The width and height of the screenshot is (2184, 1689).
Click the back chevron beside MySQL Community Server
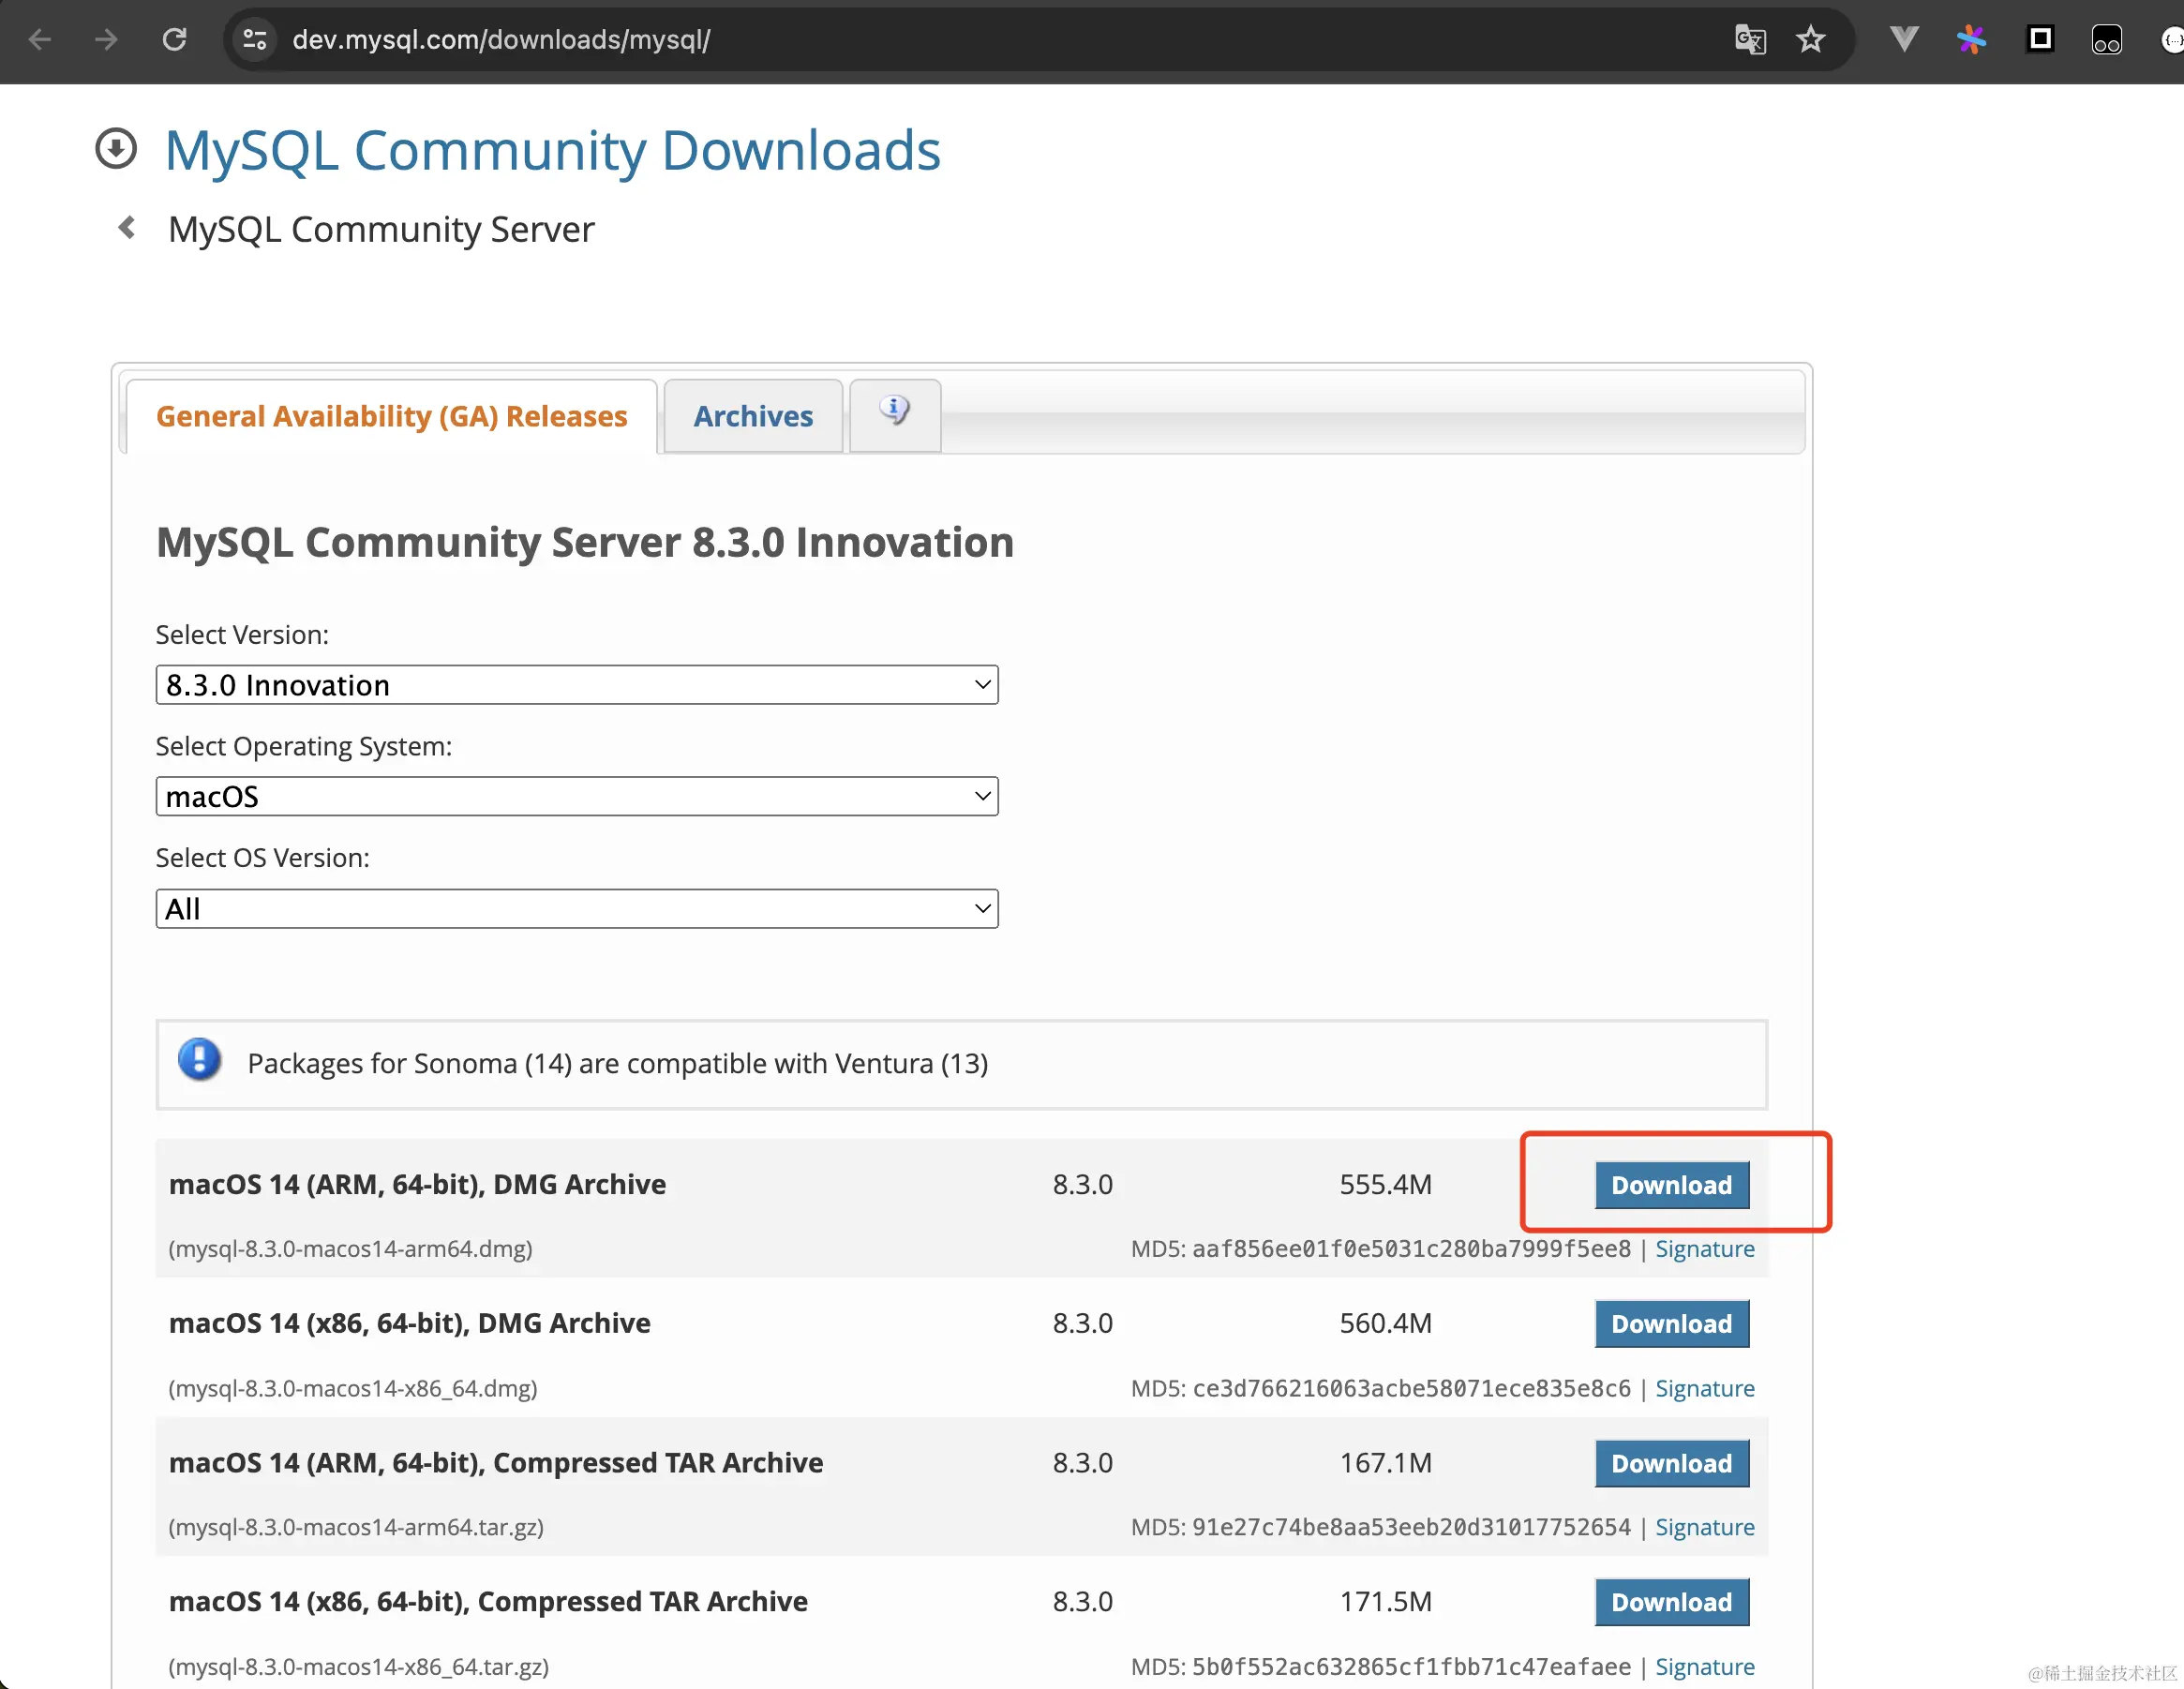click(x=127, y=228)
